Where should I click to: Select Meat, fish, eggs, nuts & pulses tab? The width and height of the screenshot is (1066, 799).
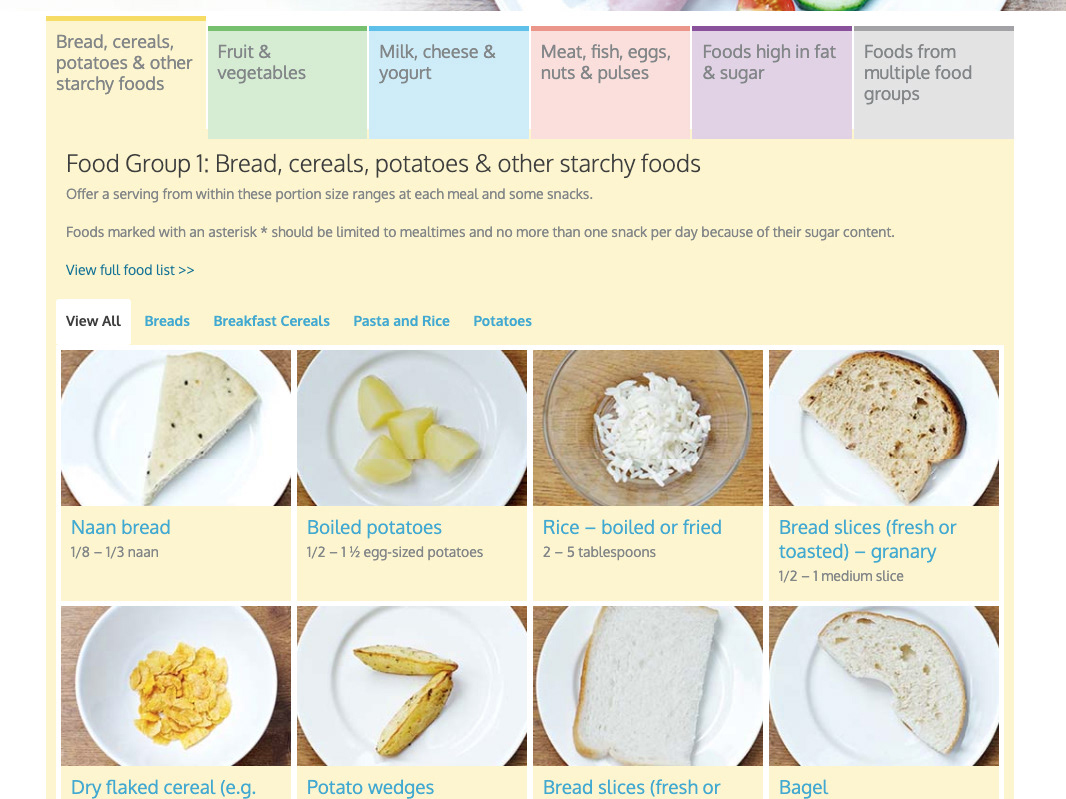(610, 82)
